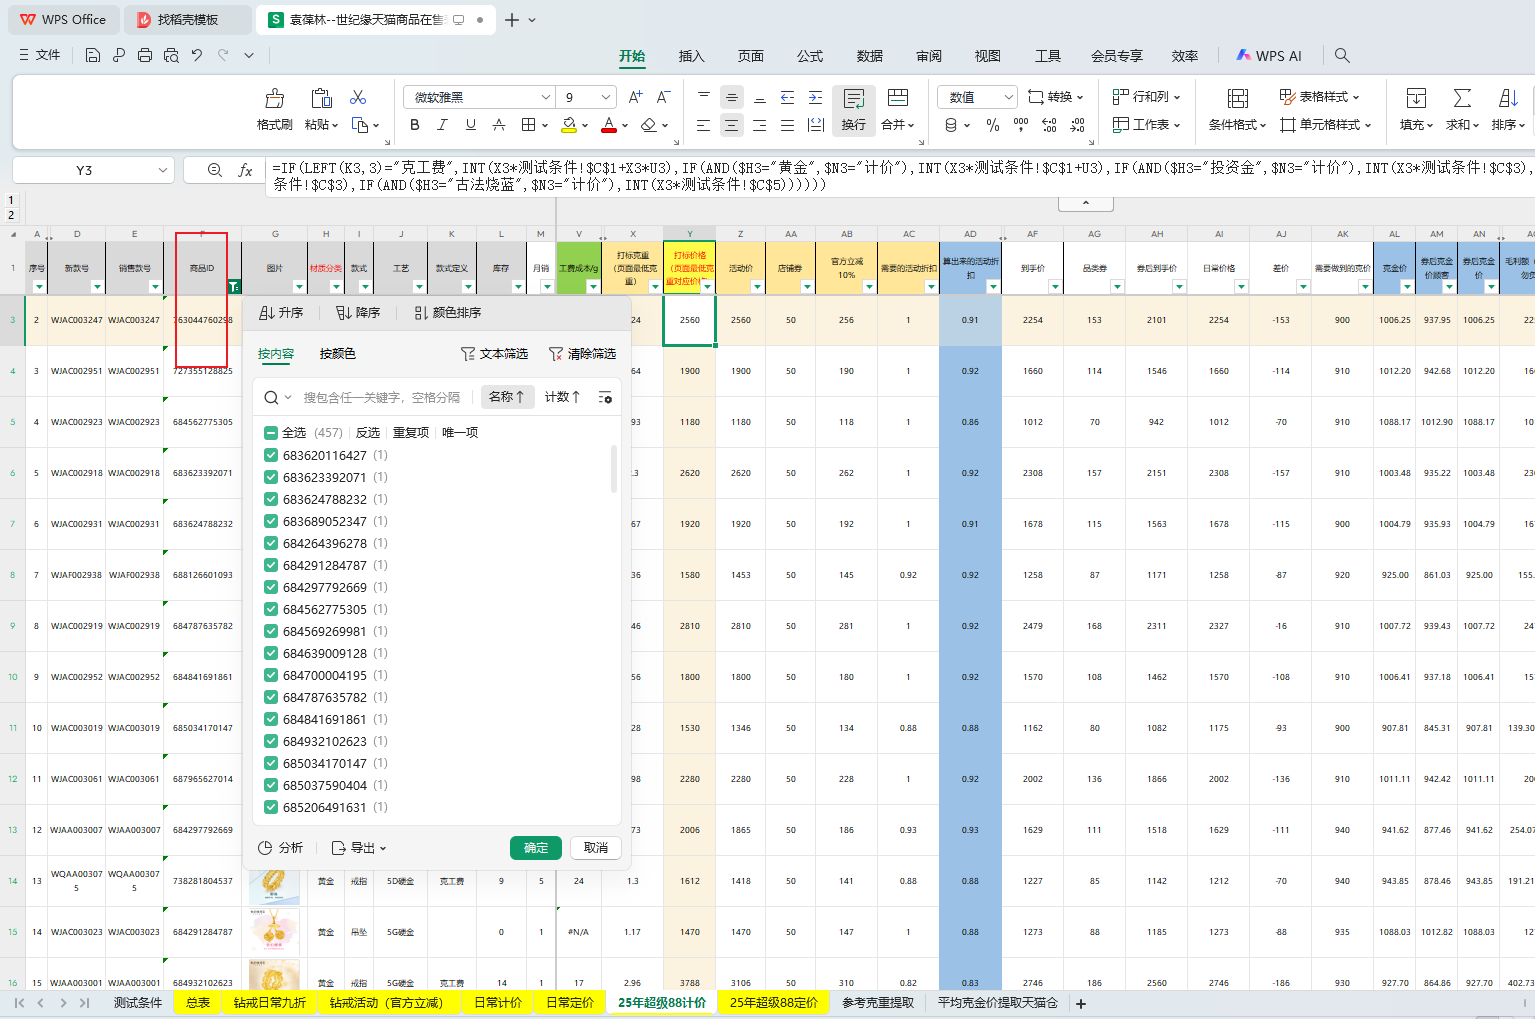Uncheck 684787635782 in filter list
Viewport: 1535px width, 1019px height.
[271, 697]
